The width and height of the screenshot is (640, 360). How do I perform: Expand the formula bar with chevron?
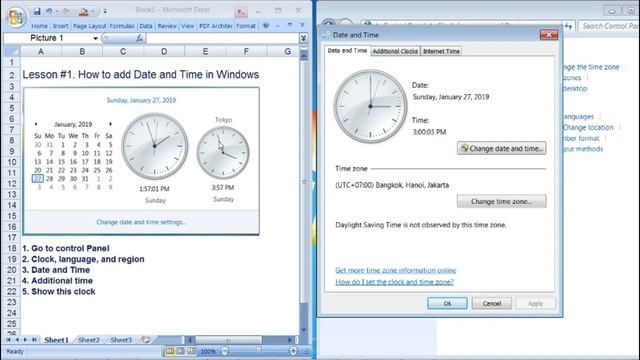pos(303,38)
